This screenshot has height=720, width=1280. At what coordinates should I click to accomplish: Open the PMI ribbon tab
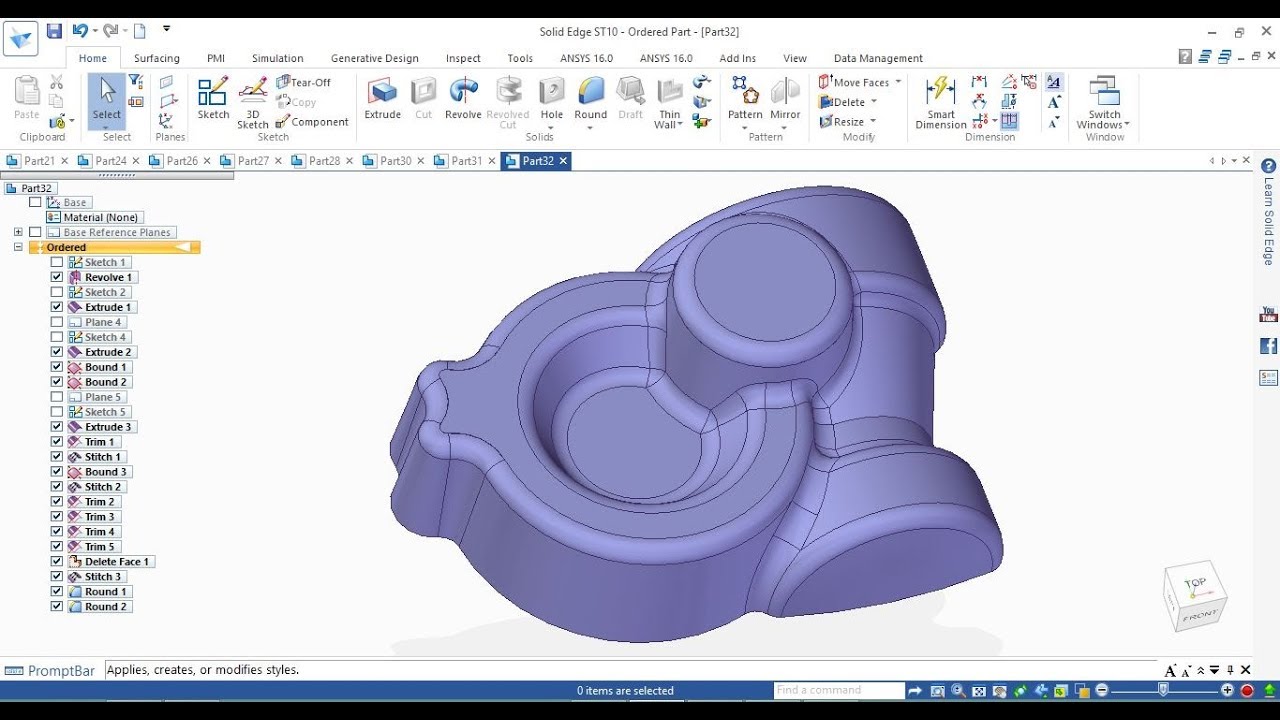pyautogui.click(x=216, y=58)
